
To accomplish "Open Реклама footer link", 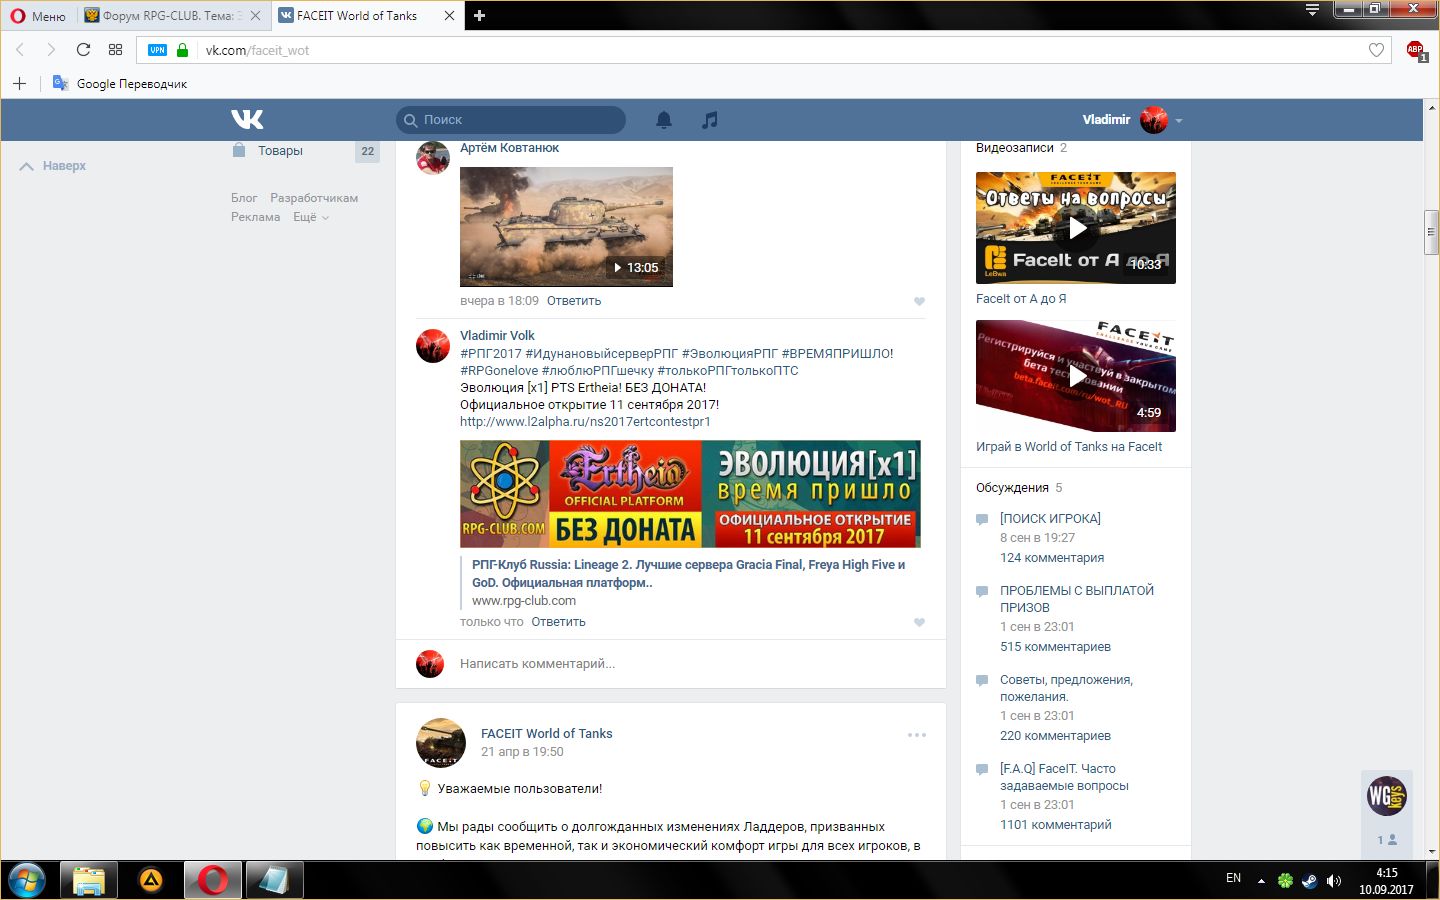I will tap(255, 217).
